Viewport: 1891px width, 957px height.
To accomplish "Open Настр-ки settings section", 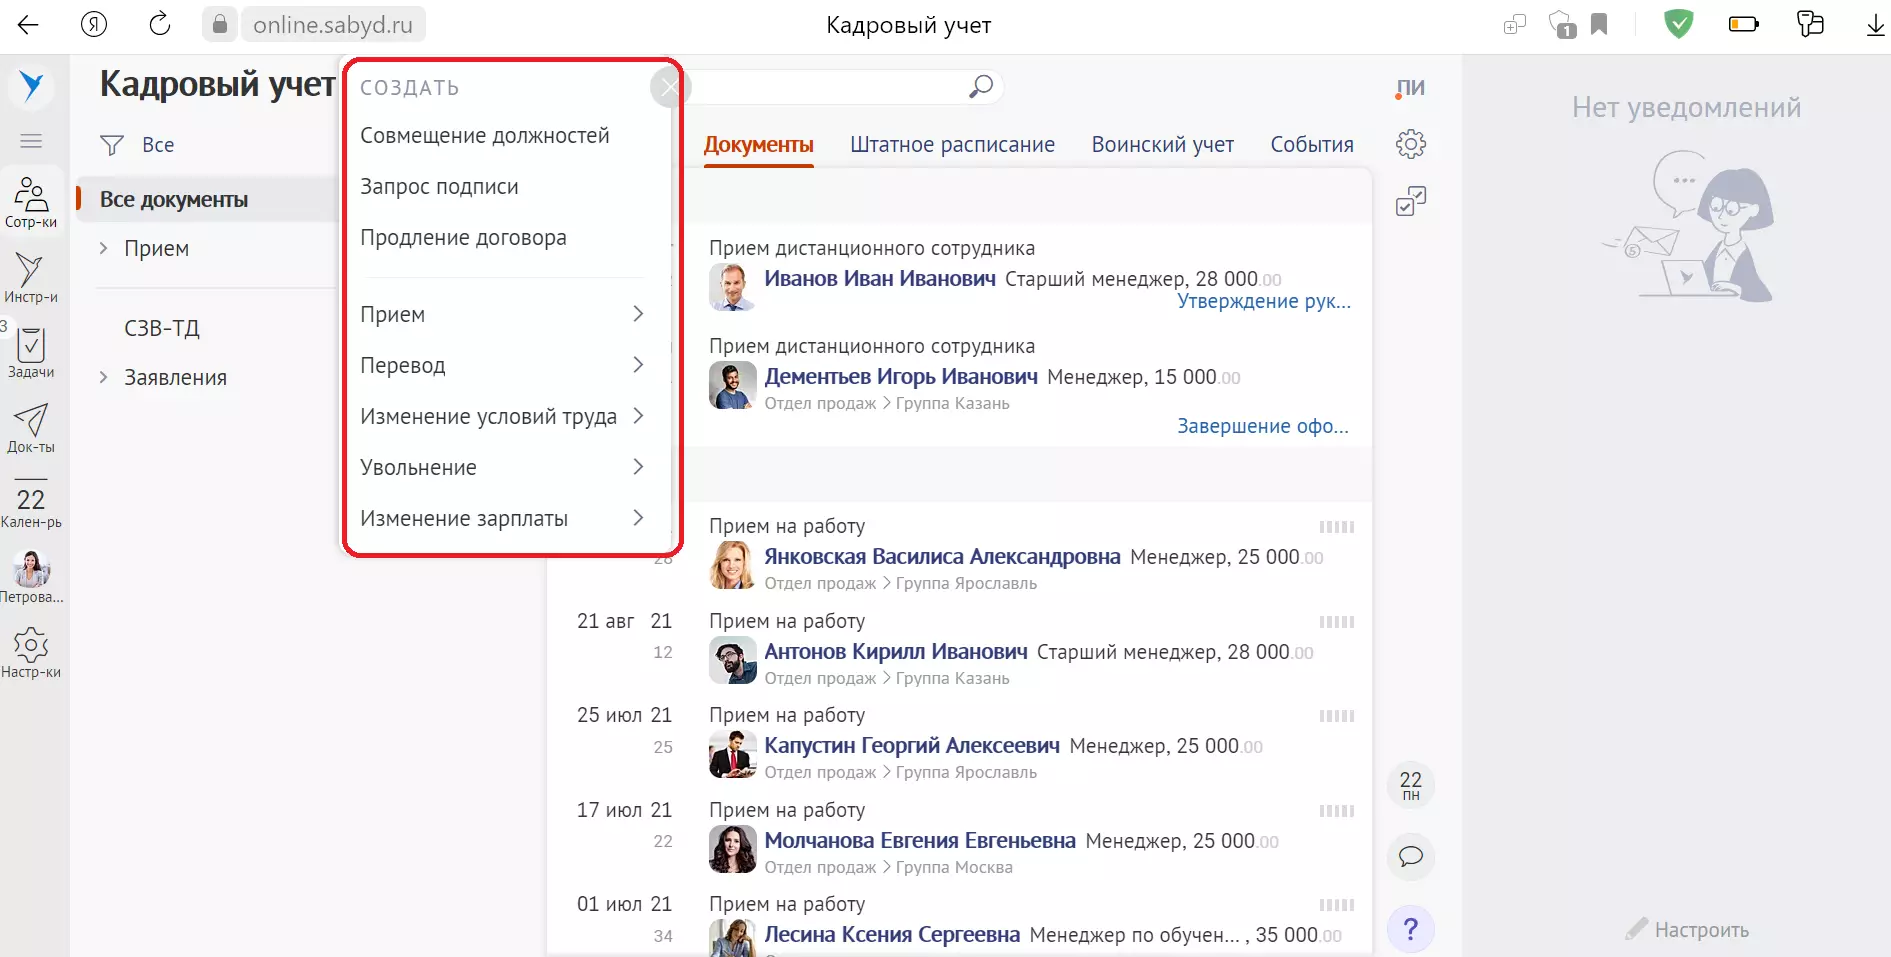I will 31,653.
